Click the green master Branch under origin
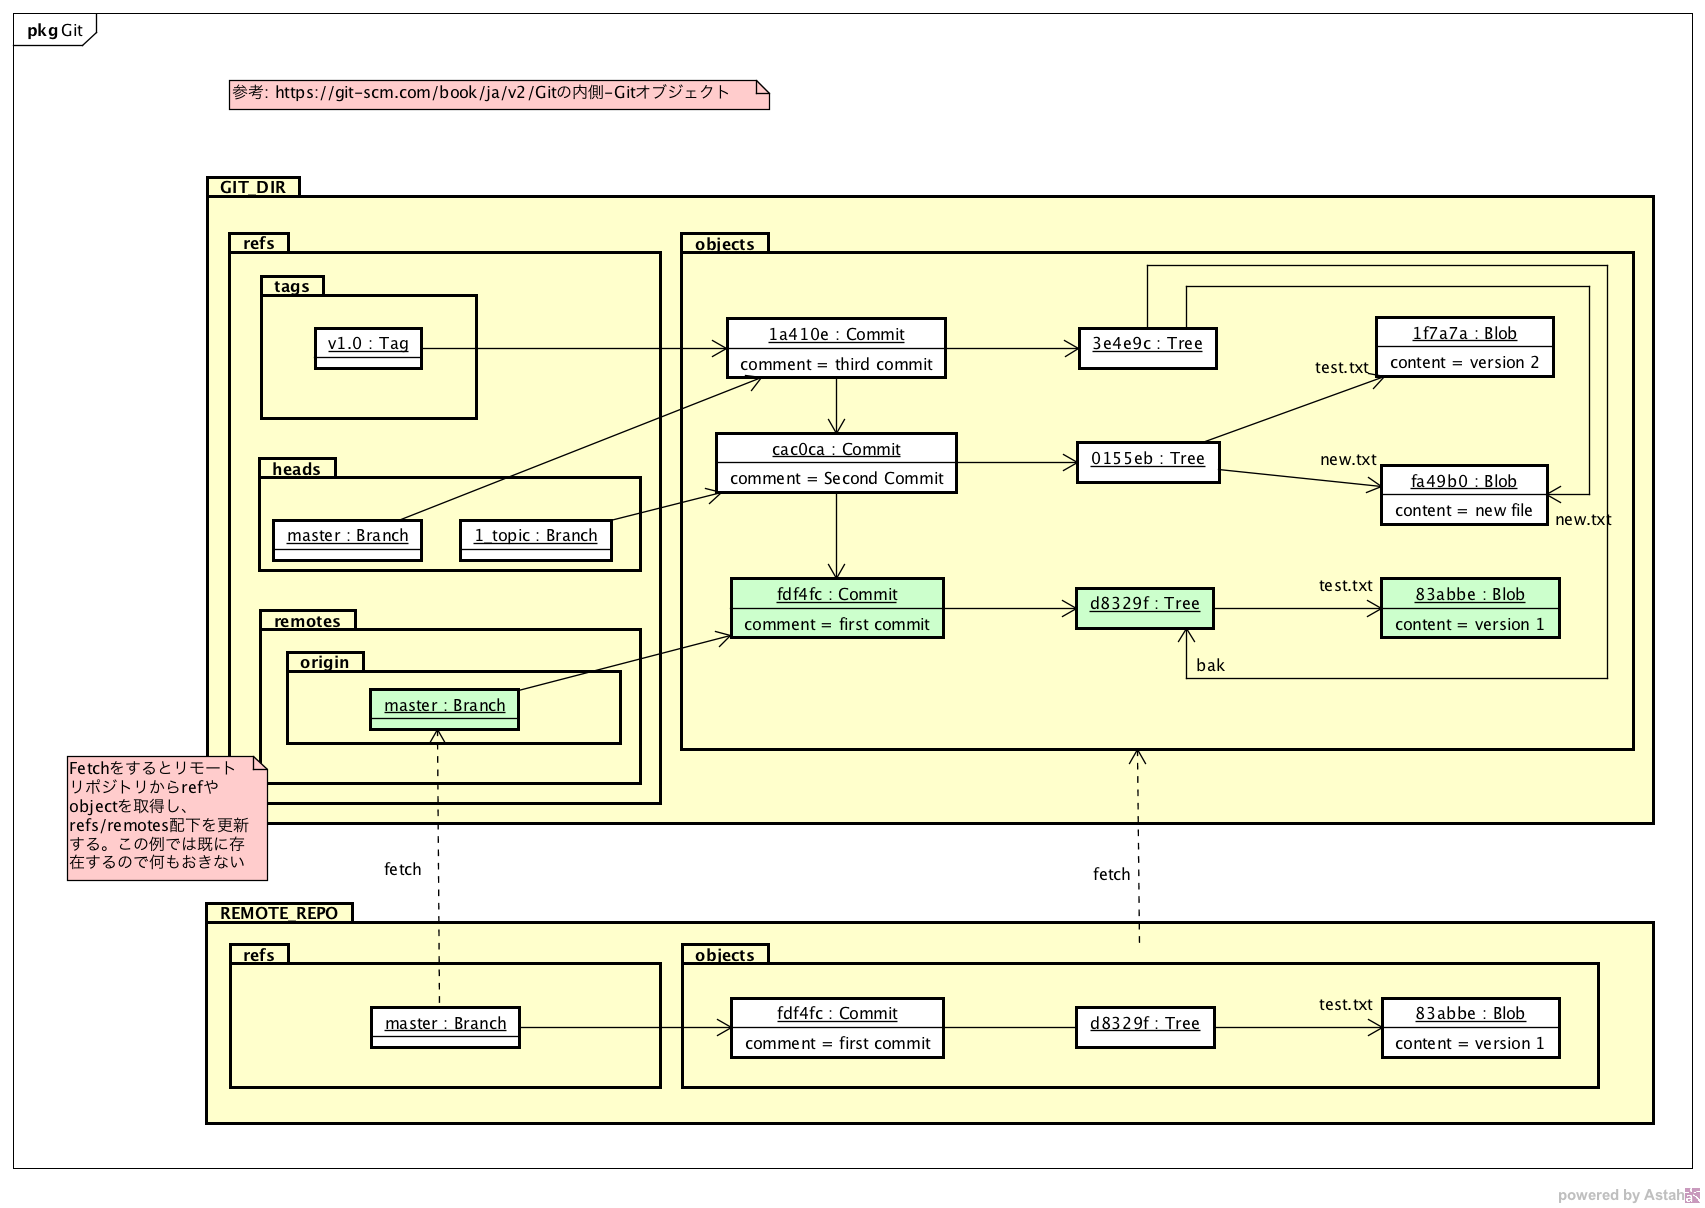This screenshot has width=1705, height=1208. coord(444,709)
